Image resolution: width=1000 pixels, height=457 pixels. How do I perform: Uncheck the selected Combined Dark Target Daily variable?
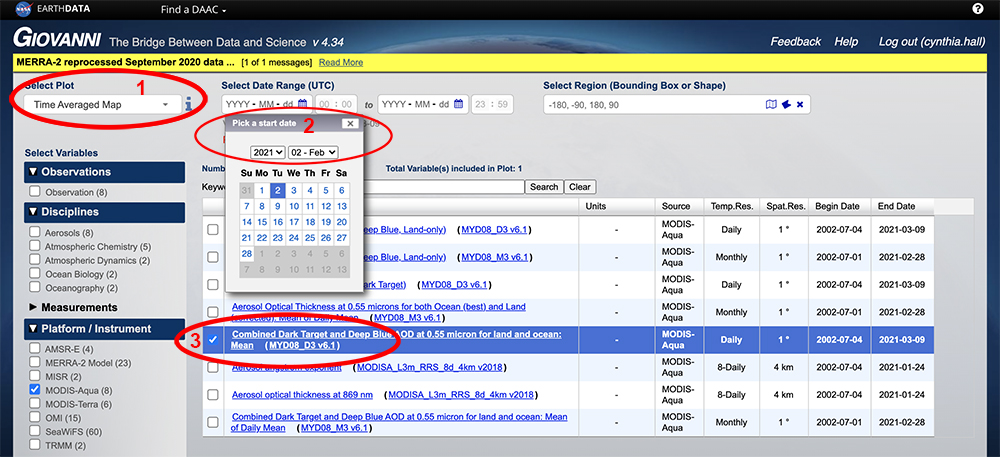coord(212,340)
